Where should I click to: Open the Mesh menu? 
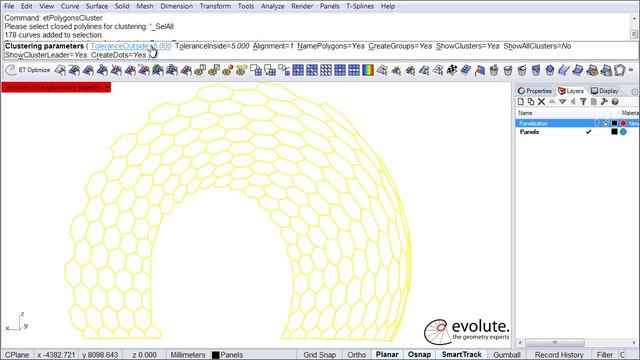click(x=145, y=6)
